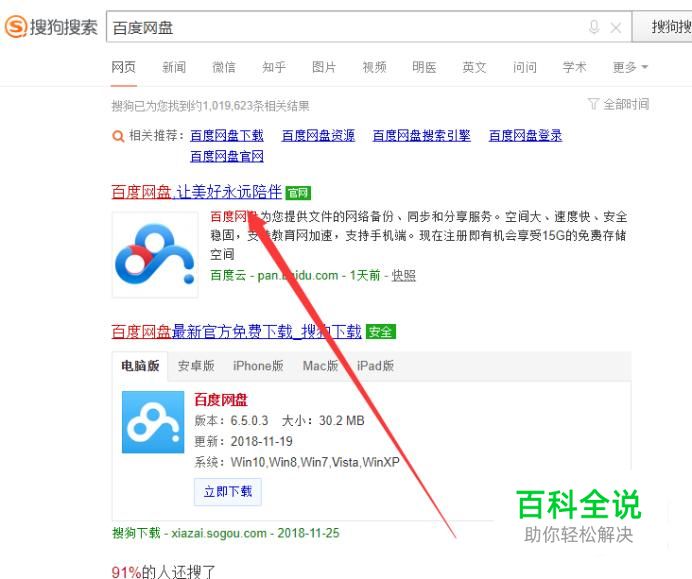Image resolution: width=692 pixels, height=579 pixels.
Task: Select the 电脑版 download tab
Action: (x=140, y=366)
